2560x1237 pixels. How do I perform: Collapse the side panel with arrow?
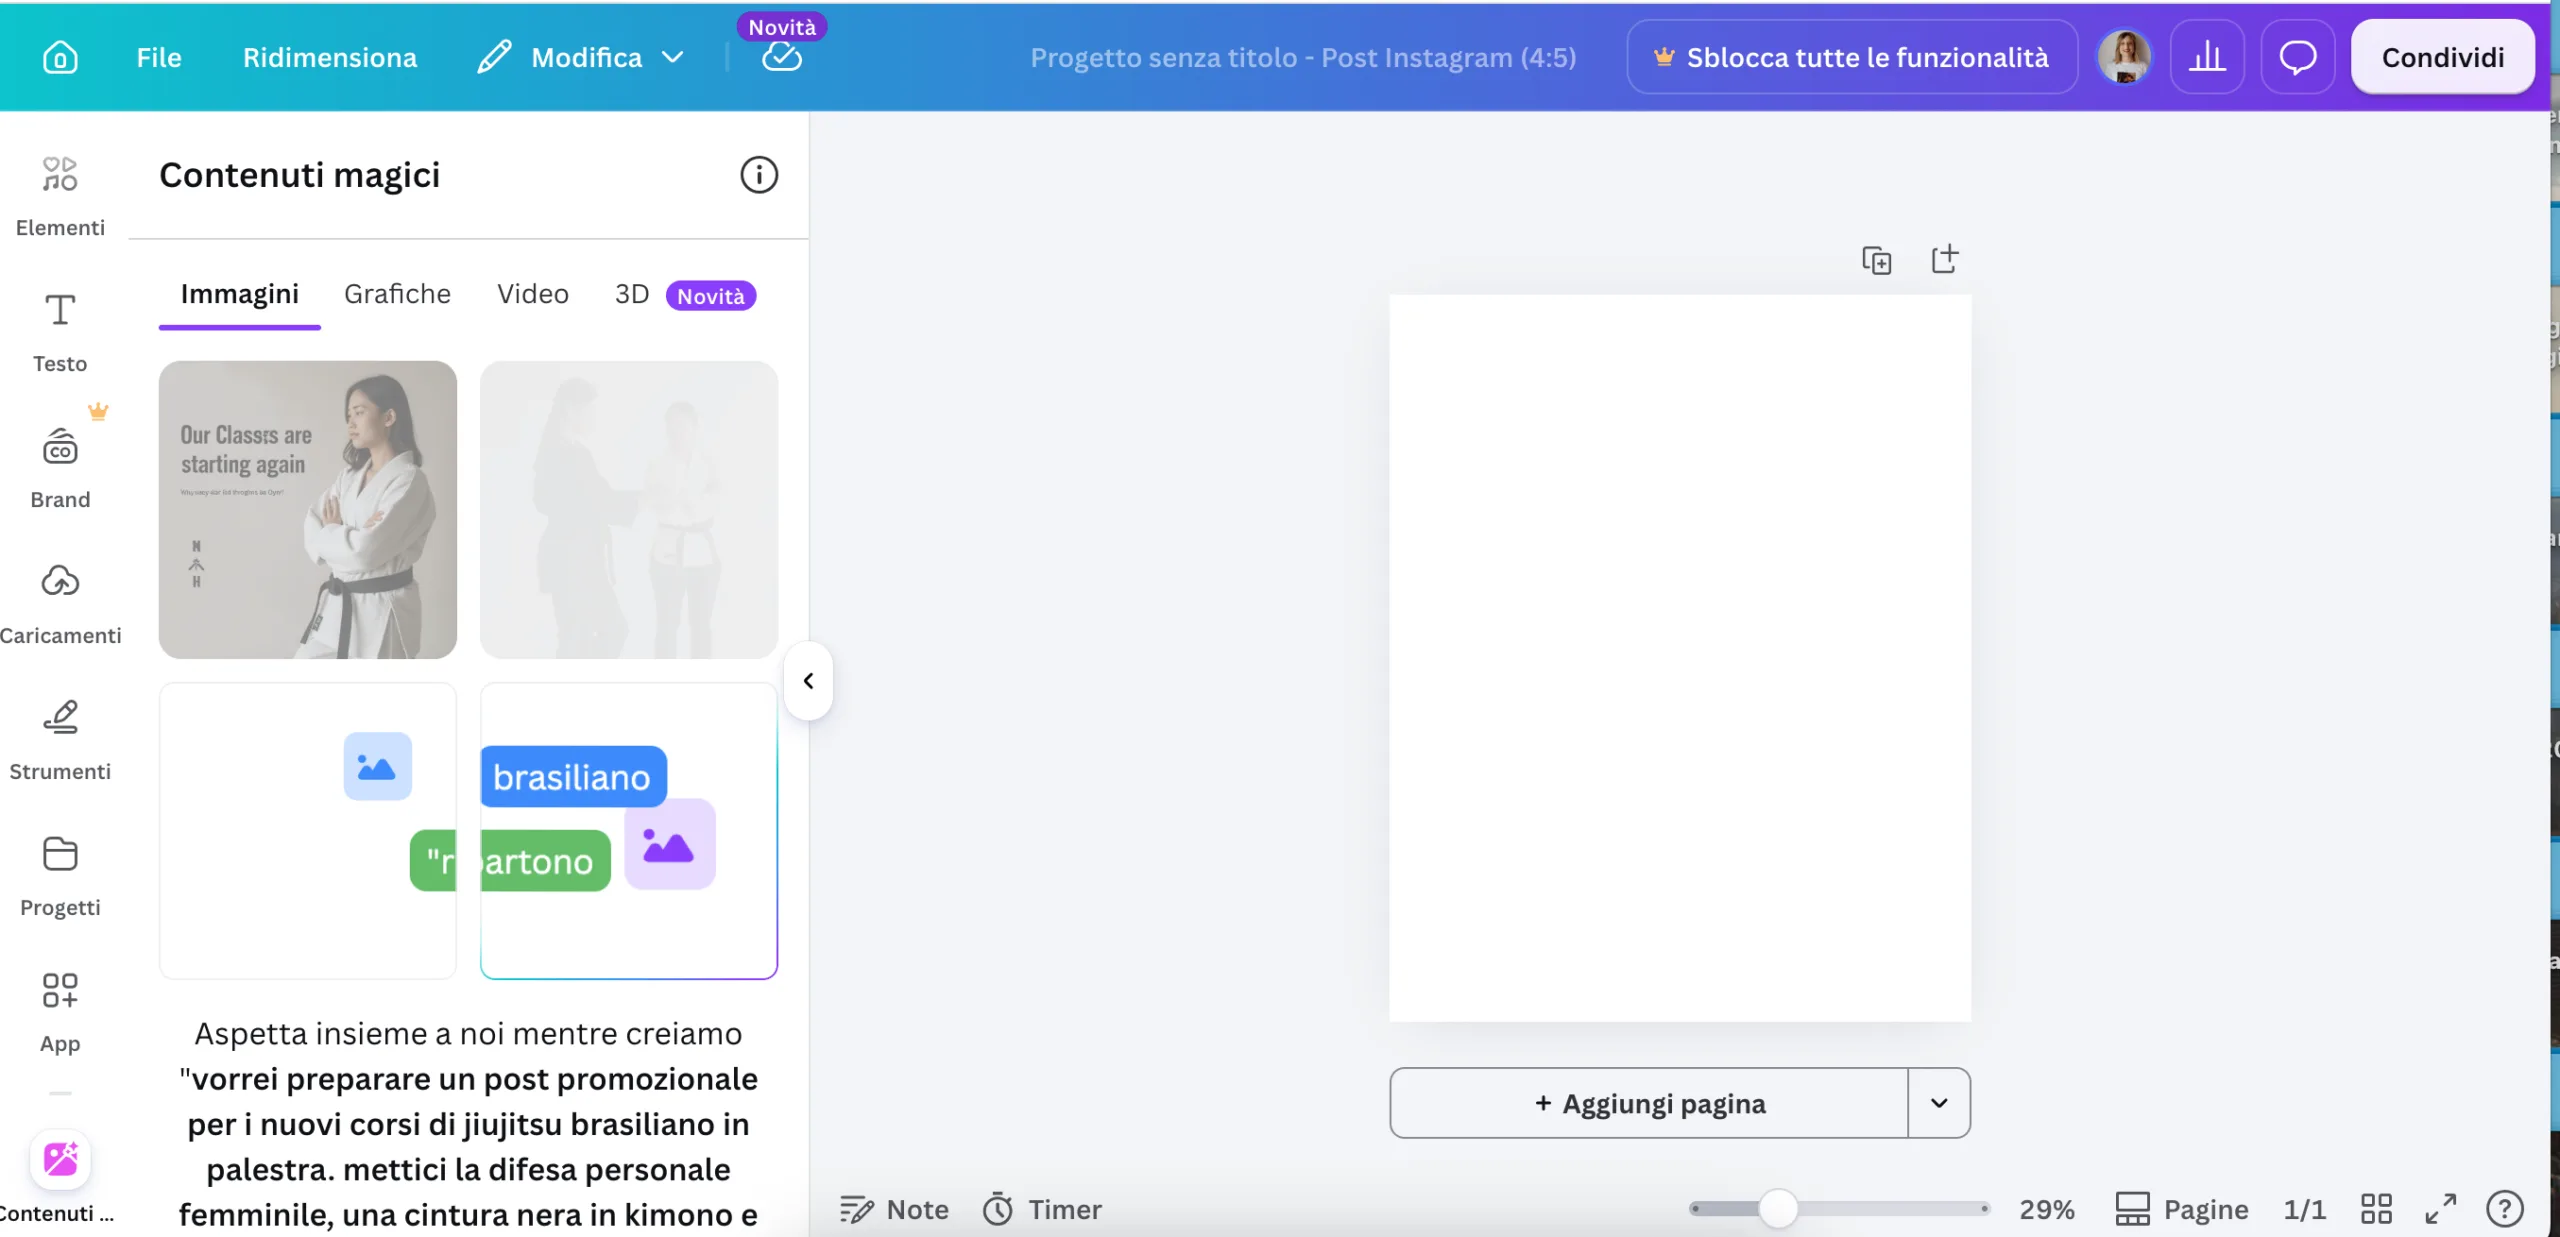point(808,681)
